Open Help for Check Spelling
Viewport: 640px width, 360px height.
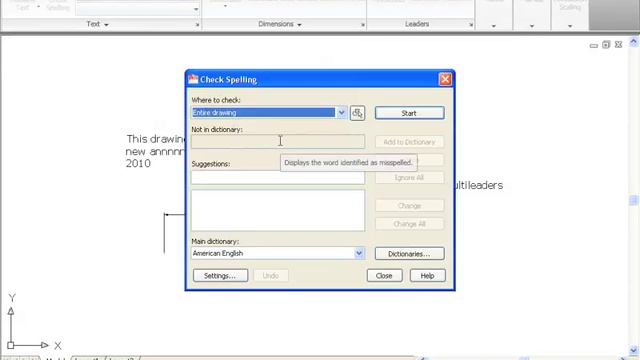[427, 276]
